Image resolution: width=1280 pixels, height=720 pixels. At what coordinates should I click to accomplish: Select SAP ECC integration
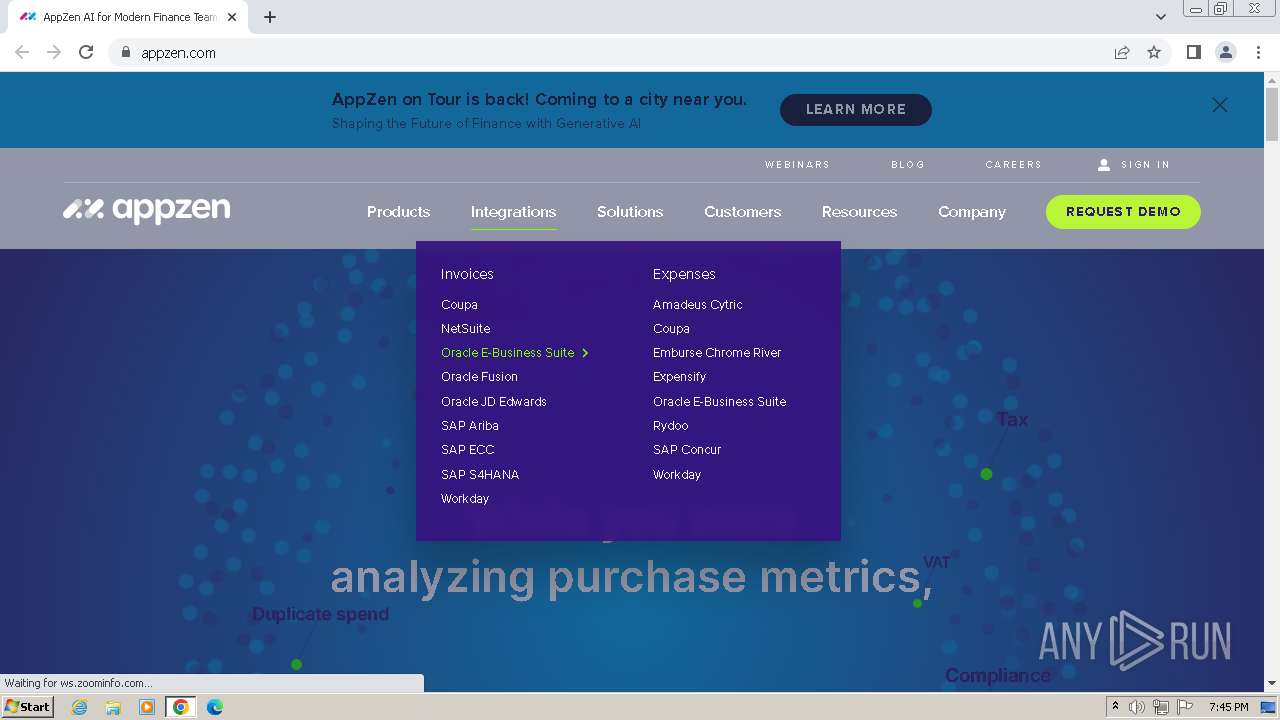(468, 450)
